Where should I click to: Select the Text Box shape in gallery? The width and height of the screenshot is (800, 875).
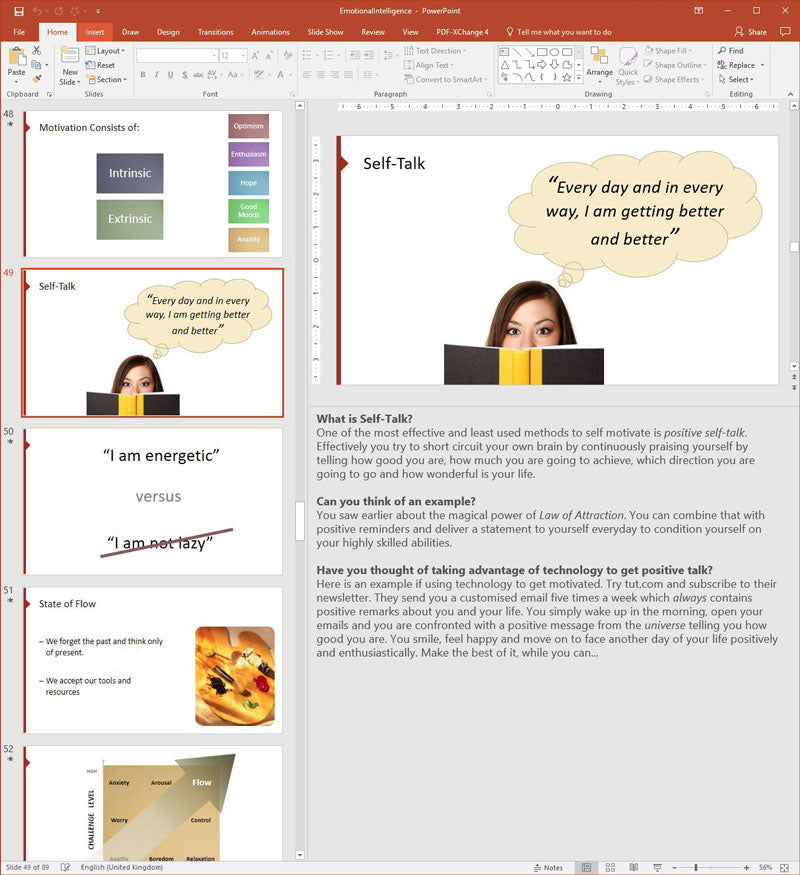click(x=504, y=52)
